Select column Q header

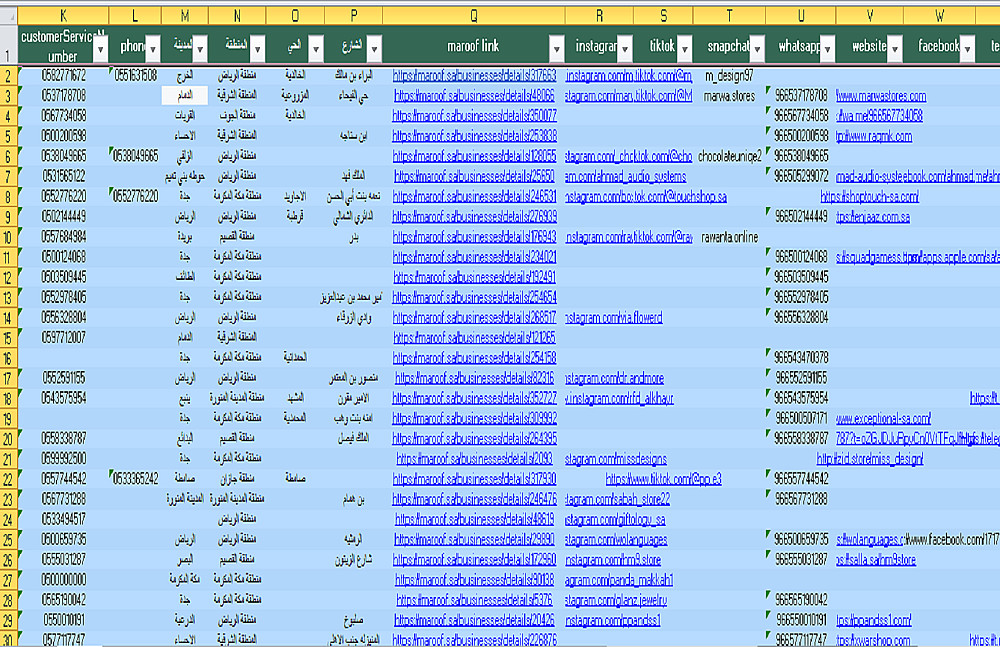coord(474,16)
